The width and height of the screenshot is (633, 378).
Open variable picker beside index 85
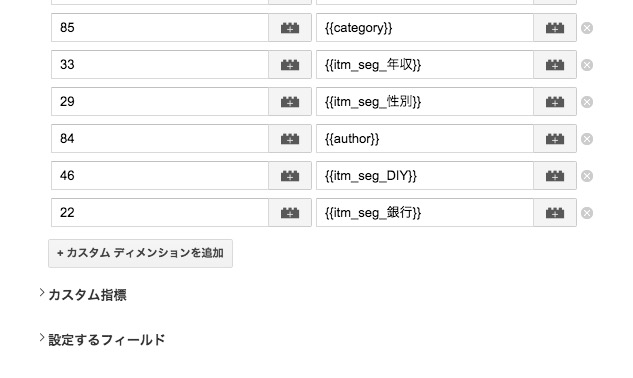(x=290, y=28)
